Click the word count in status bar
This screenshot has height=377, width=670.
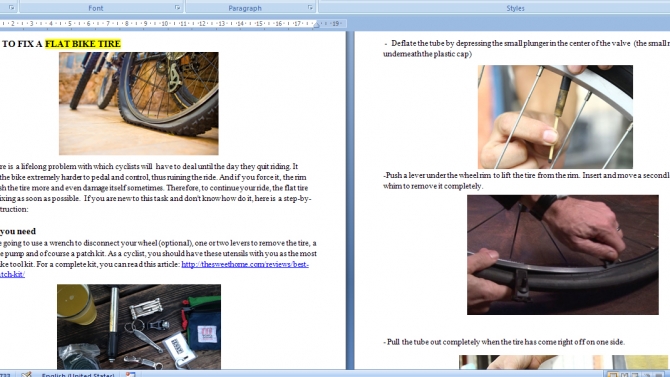pyautogui.click(x=5, y=375)
